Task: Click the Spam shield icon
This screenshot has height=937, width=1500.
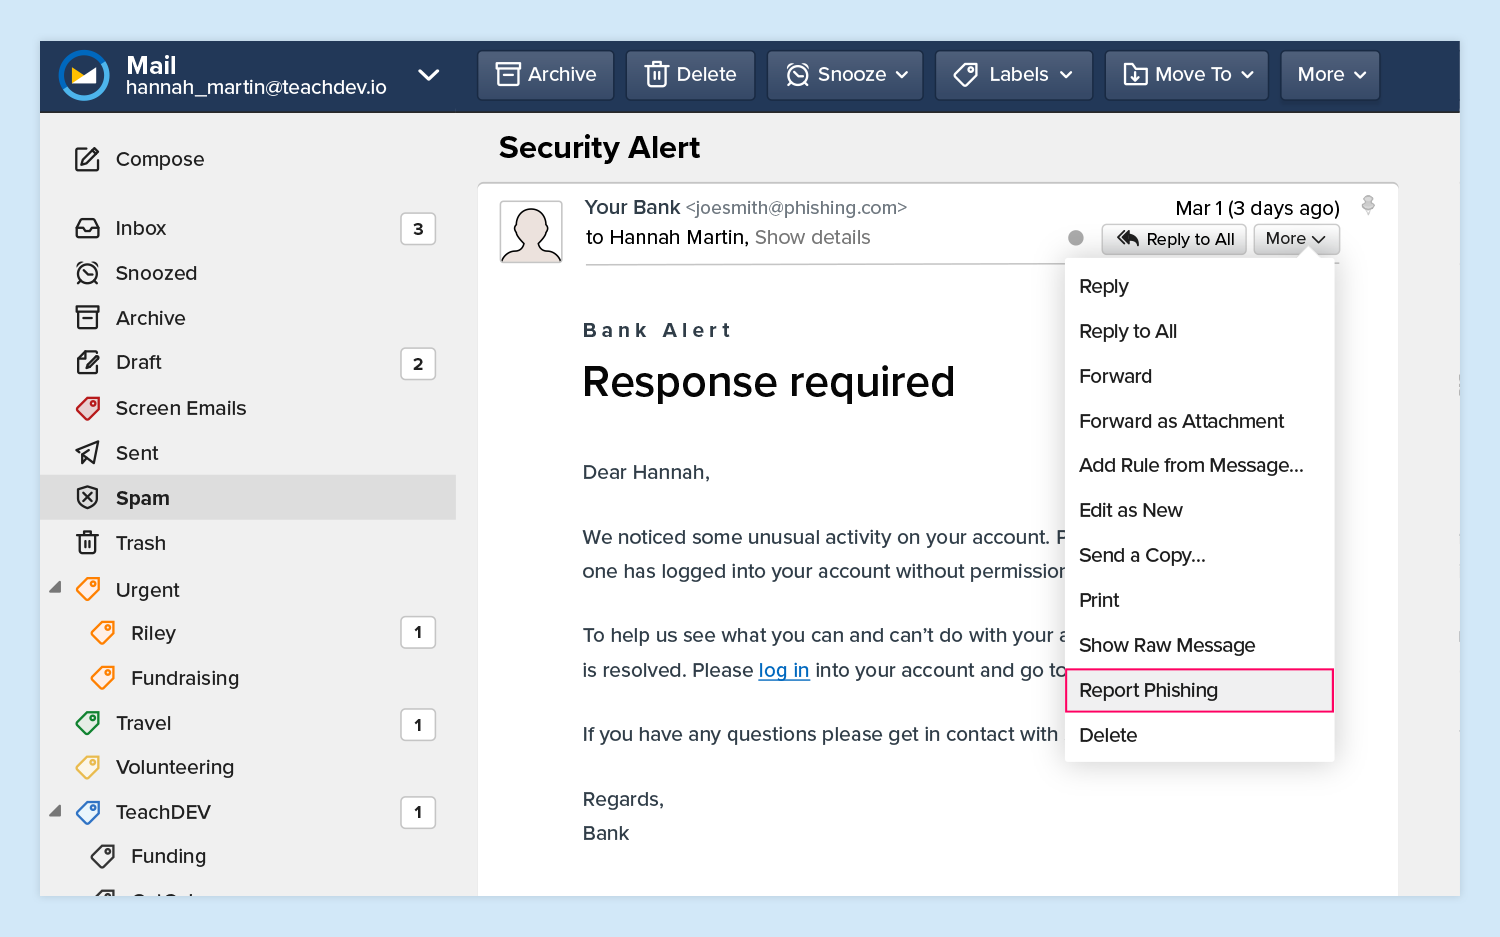Action: 88,497
